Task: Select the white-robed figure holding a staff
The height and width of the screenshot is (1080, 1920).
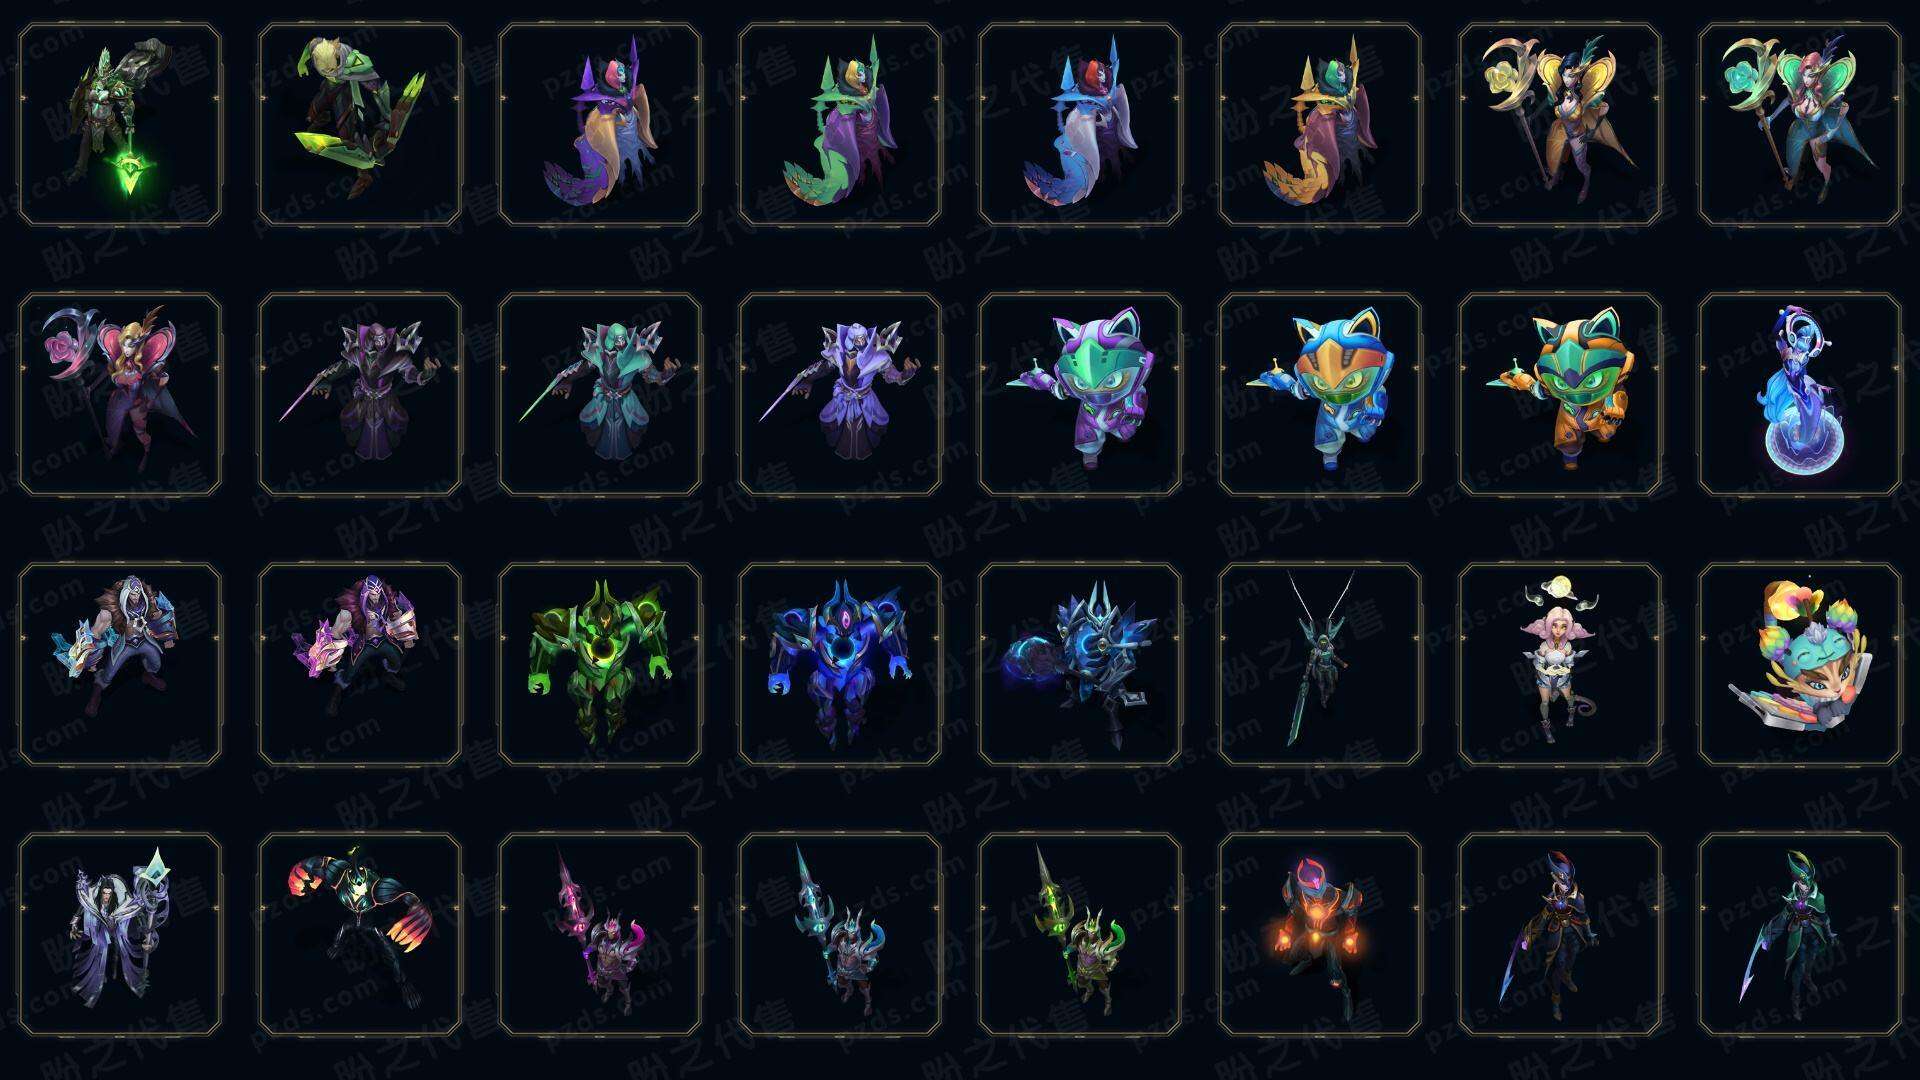Action: pos(120,934)
